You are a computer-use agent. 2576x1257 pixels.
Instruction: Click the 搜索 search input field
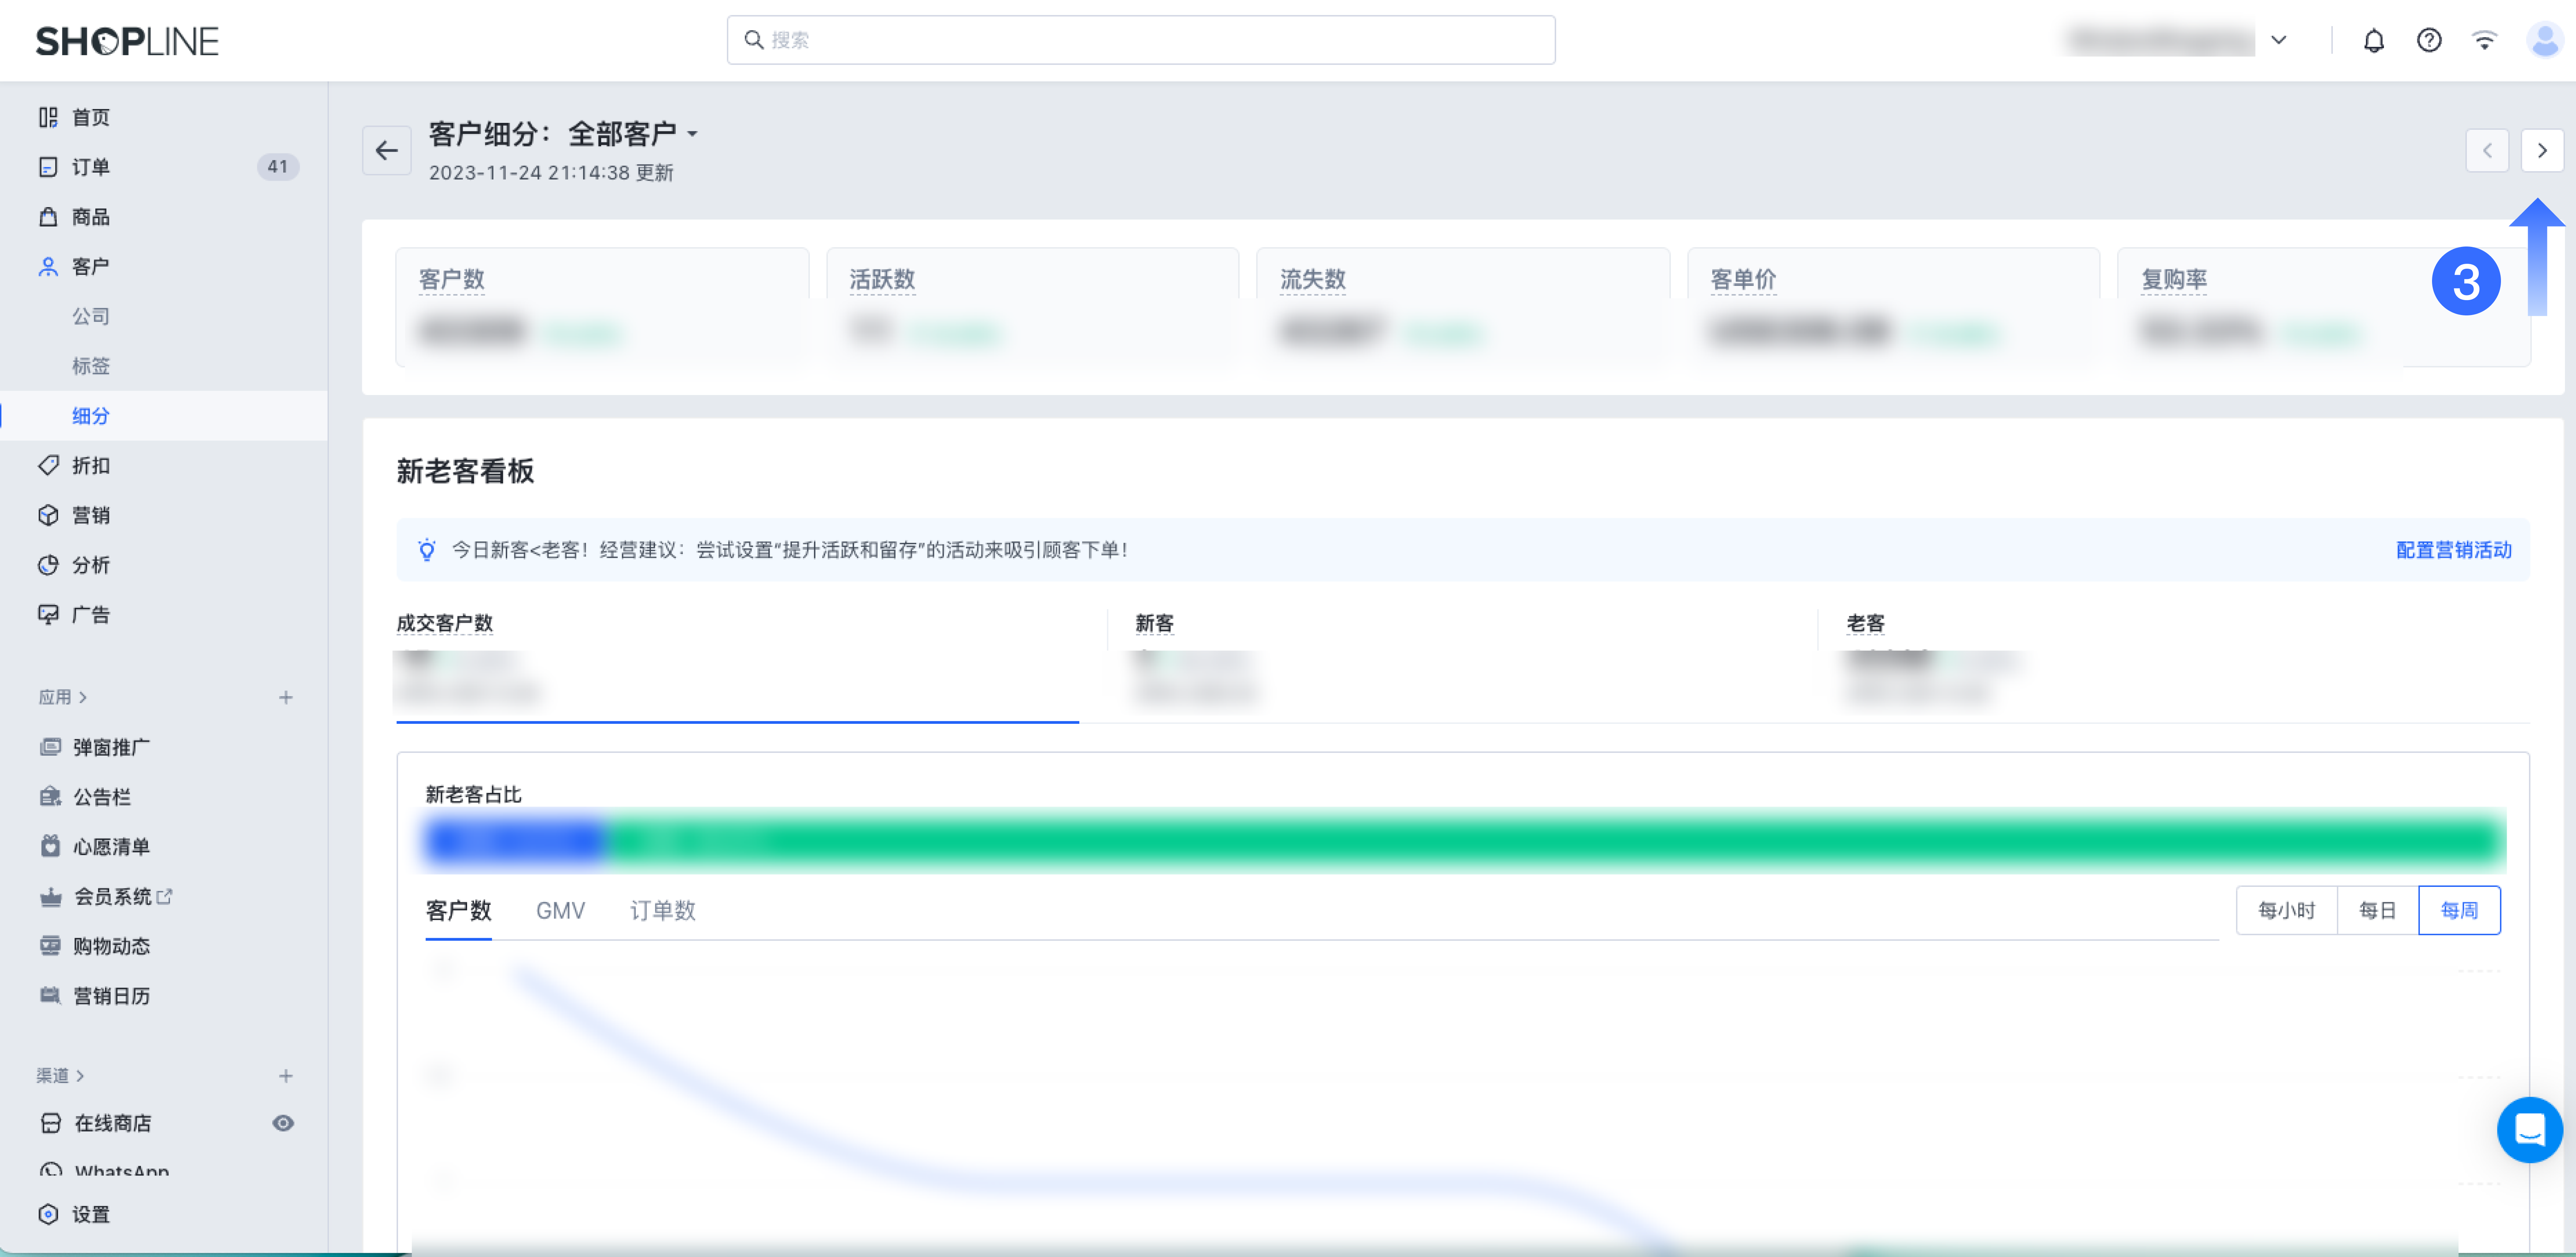1141,40
